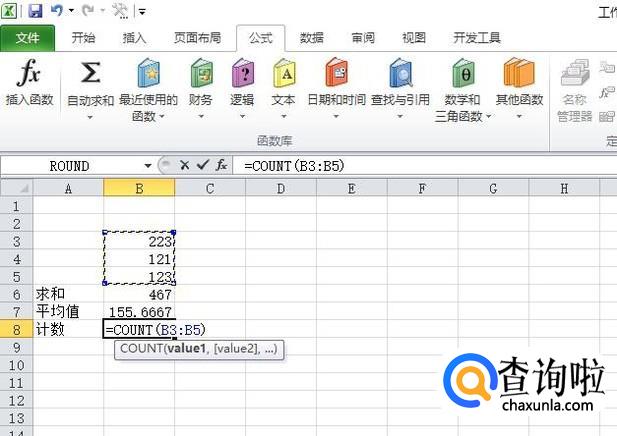Switch to the Review (审阅) tab

363,38
